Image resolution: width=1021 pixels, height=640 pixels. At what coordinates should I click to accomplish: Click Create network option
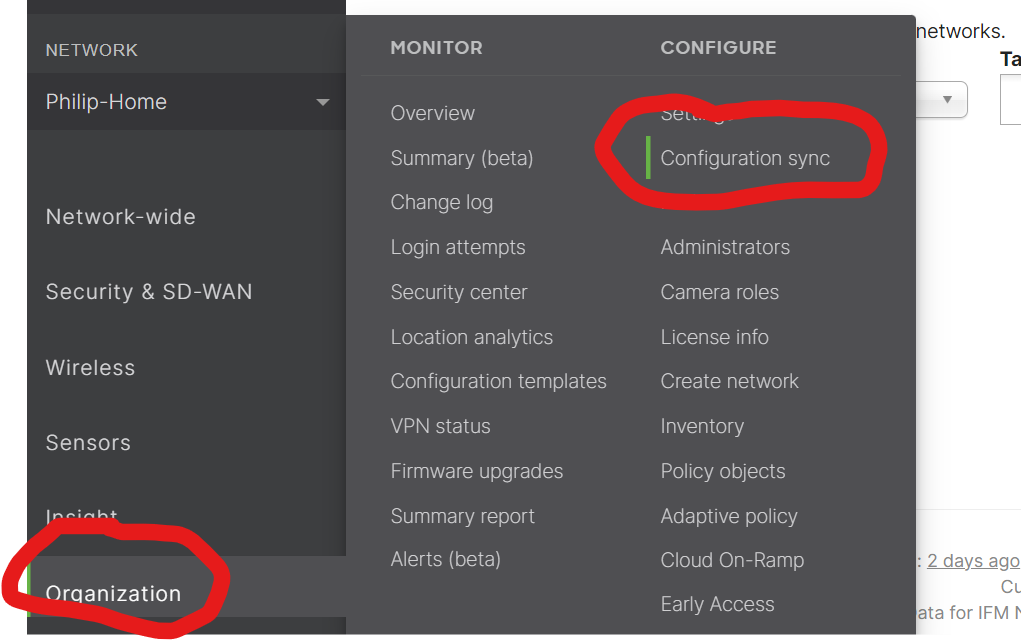tap(730, 381)
